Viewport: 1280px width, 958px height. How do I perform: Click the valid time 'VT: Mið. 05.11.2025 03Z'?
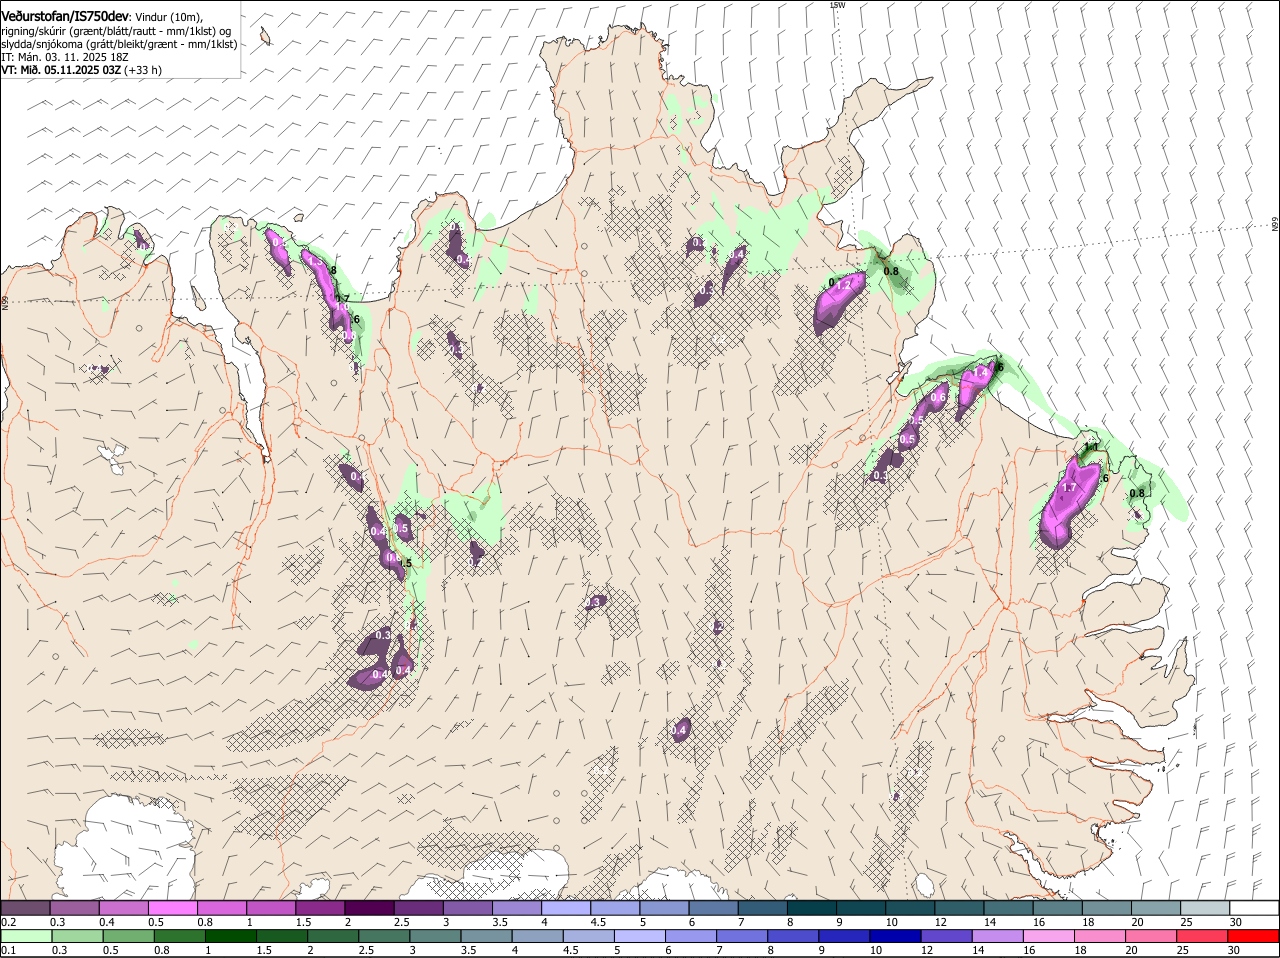click(61, 70)
